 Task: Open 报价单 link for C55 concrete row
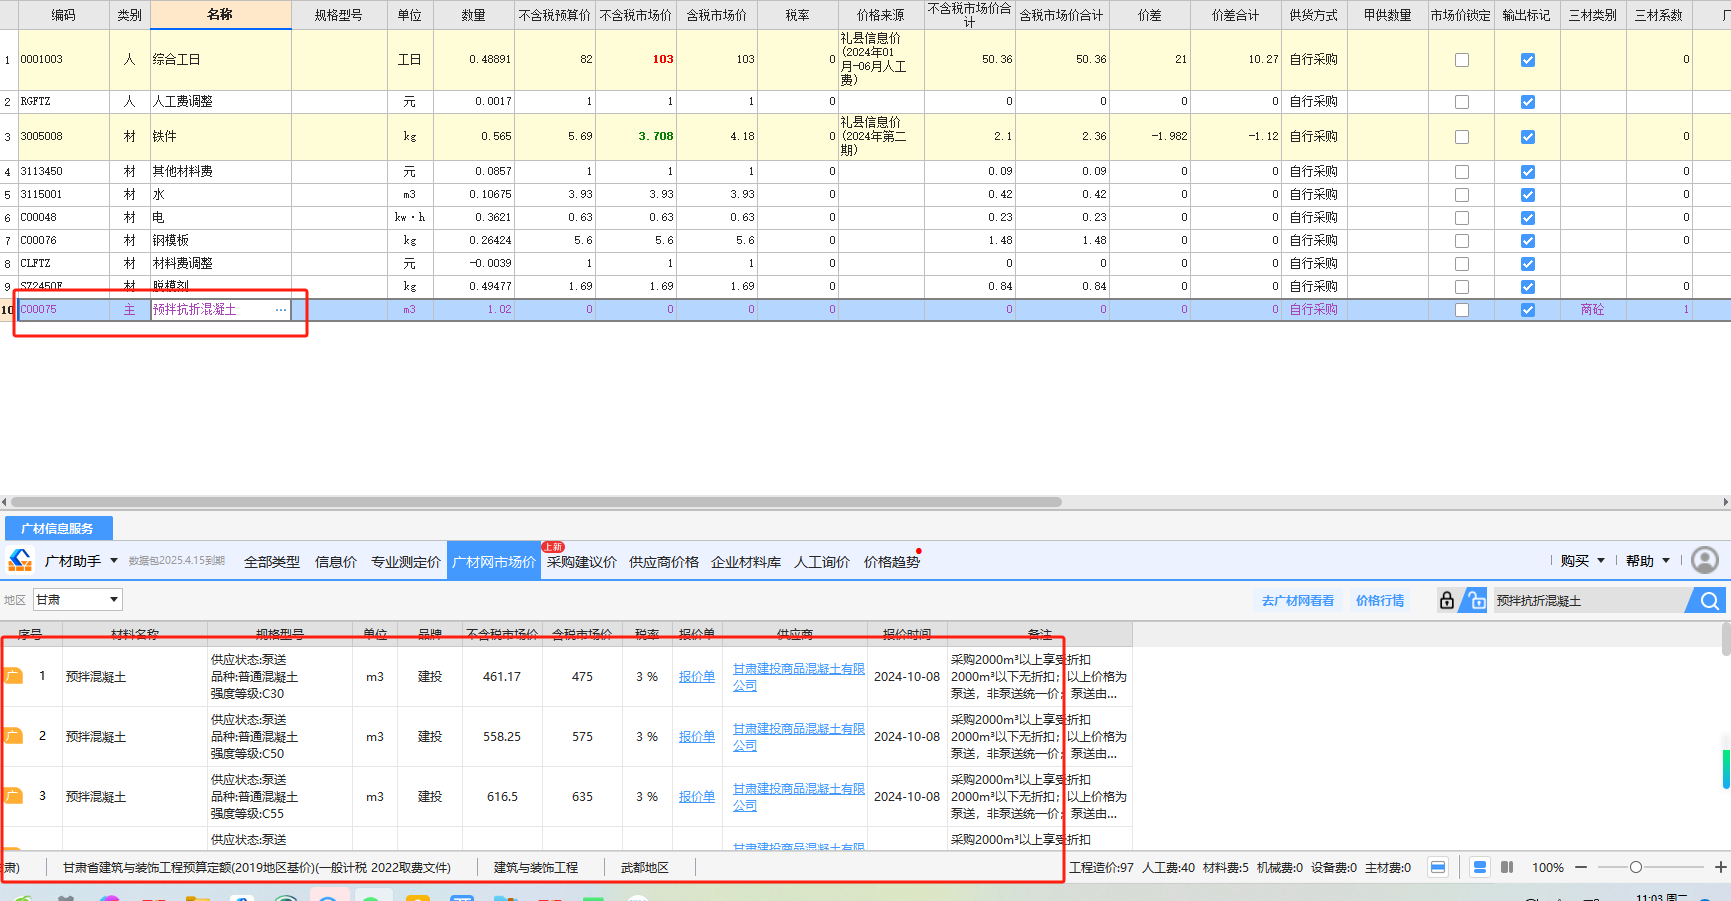click(x=697, y=797)
